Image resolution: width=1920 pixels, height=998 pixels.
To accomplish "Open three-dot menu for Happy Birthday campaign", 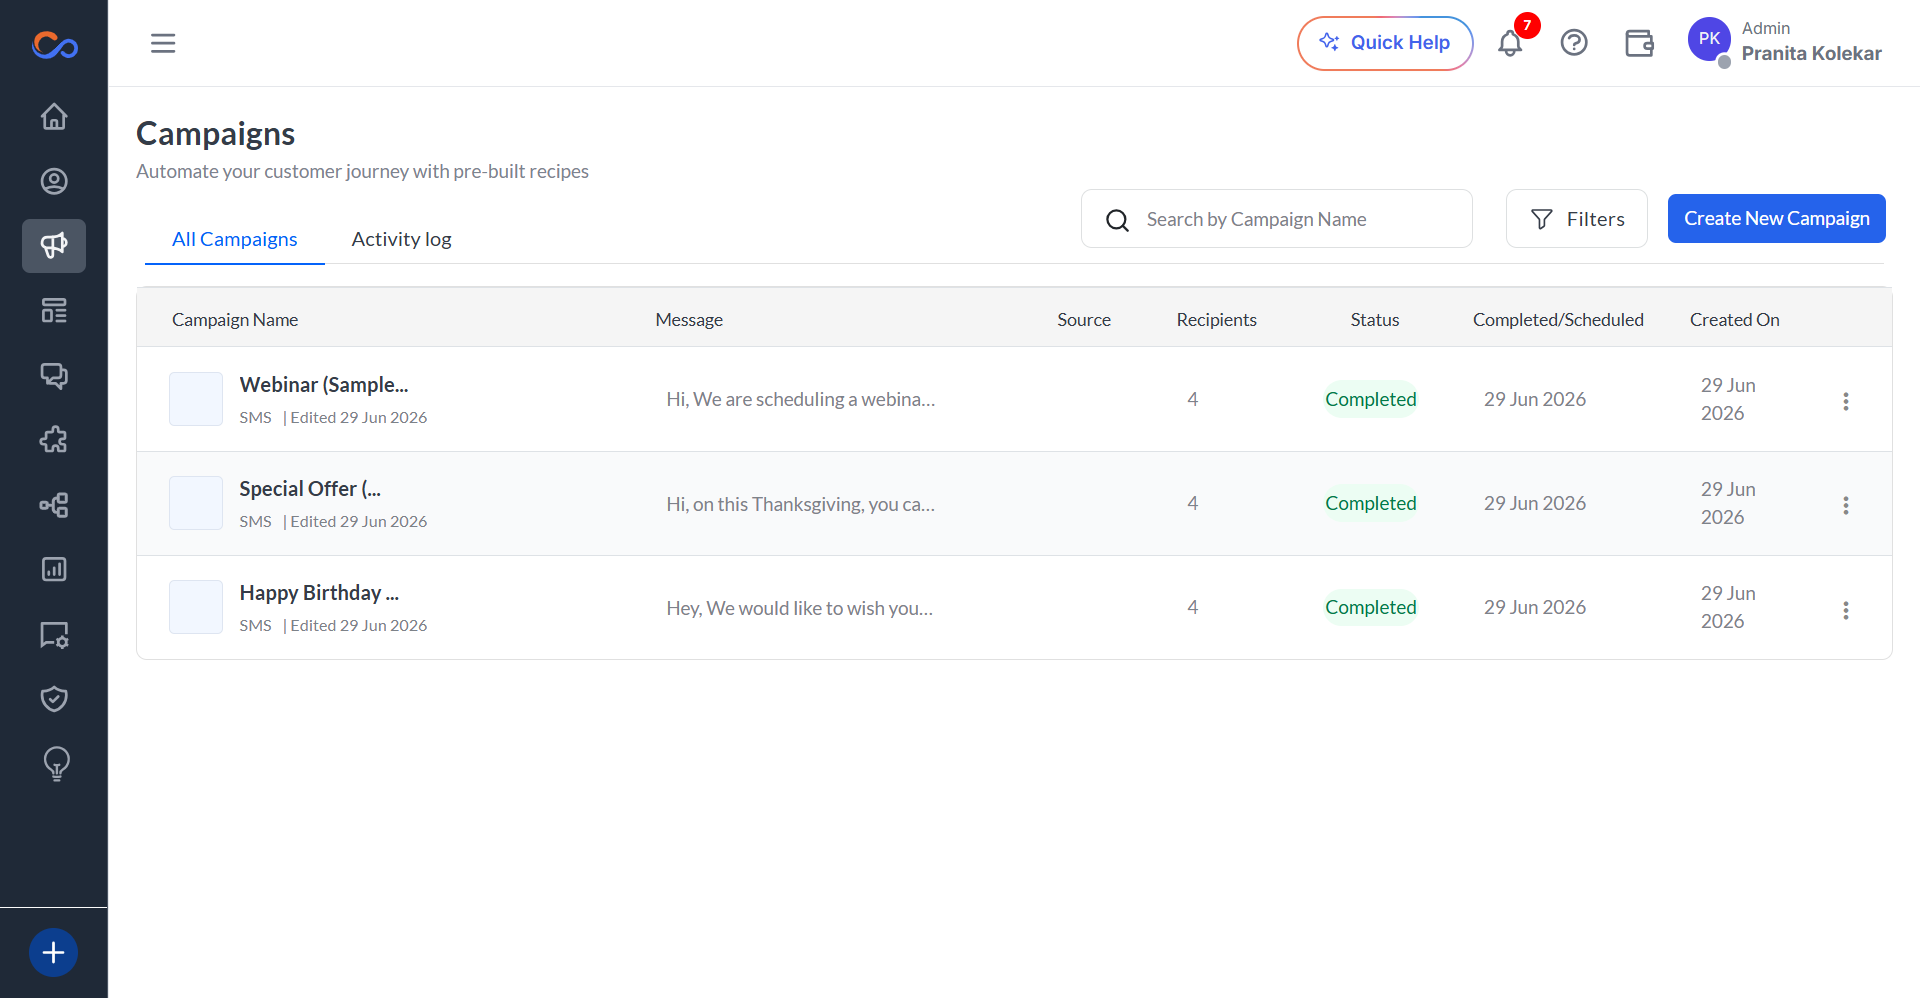I will tap(1846, 610).
